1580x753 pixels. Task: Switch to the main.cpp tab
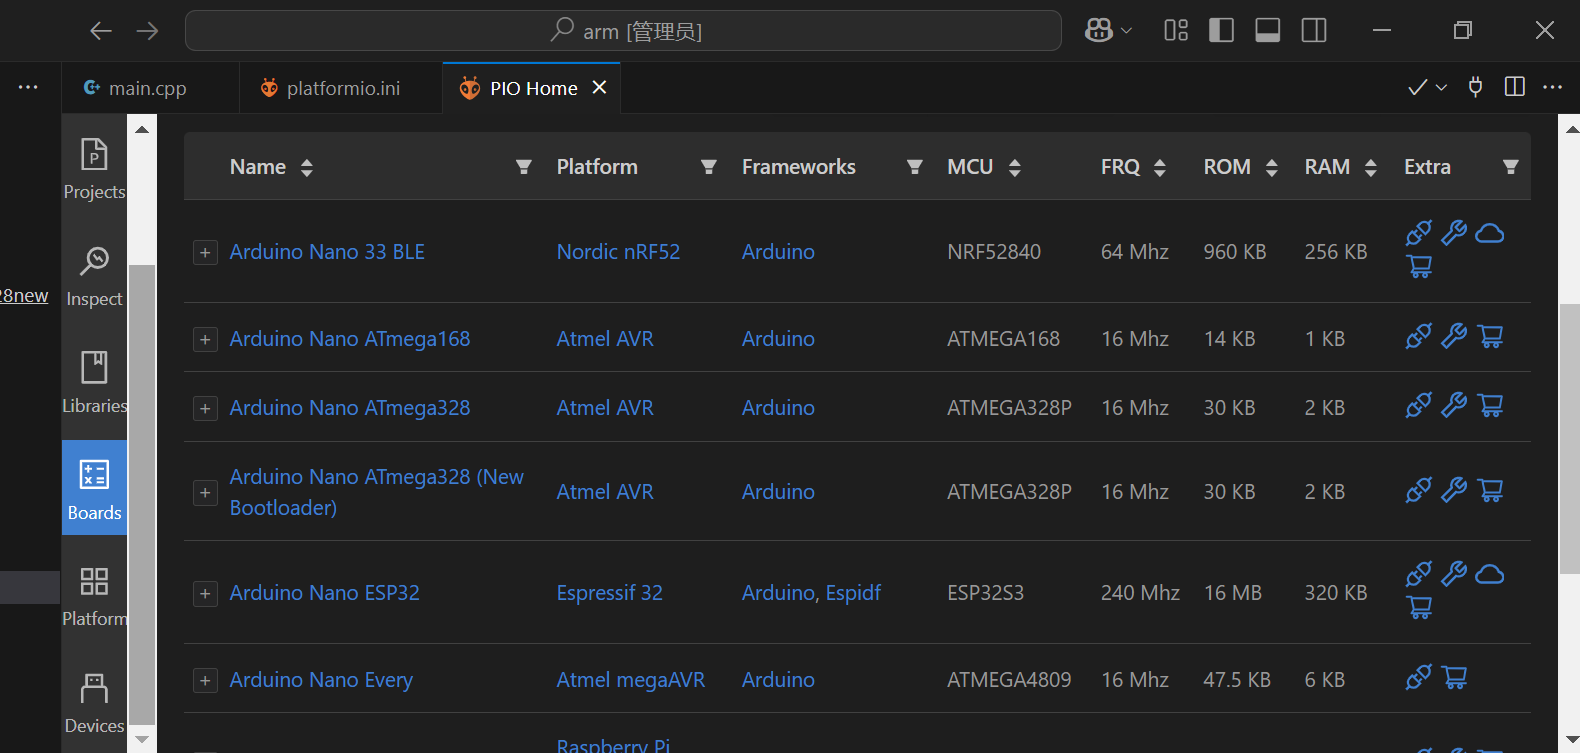click(x=150, y=88)
